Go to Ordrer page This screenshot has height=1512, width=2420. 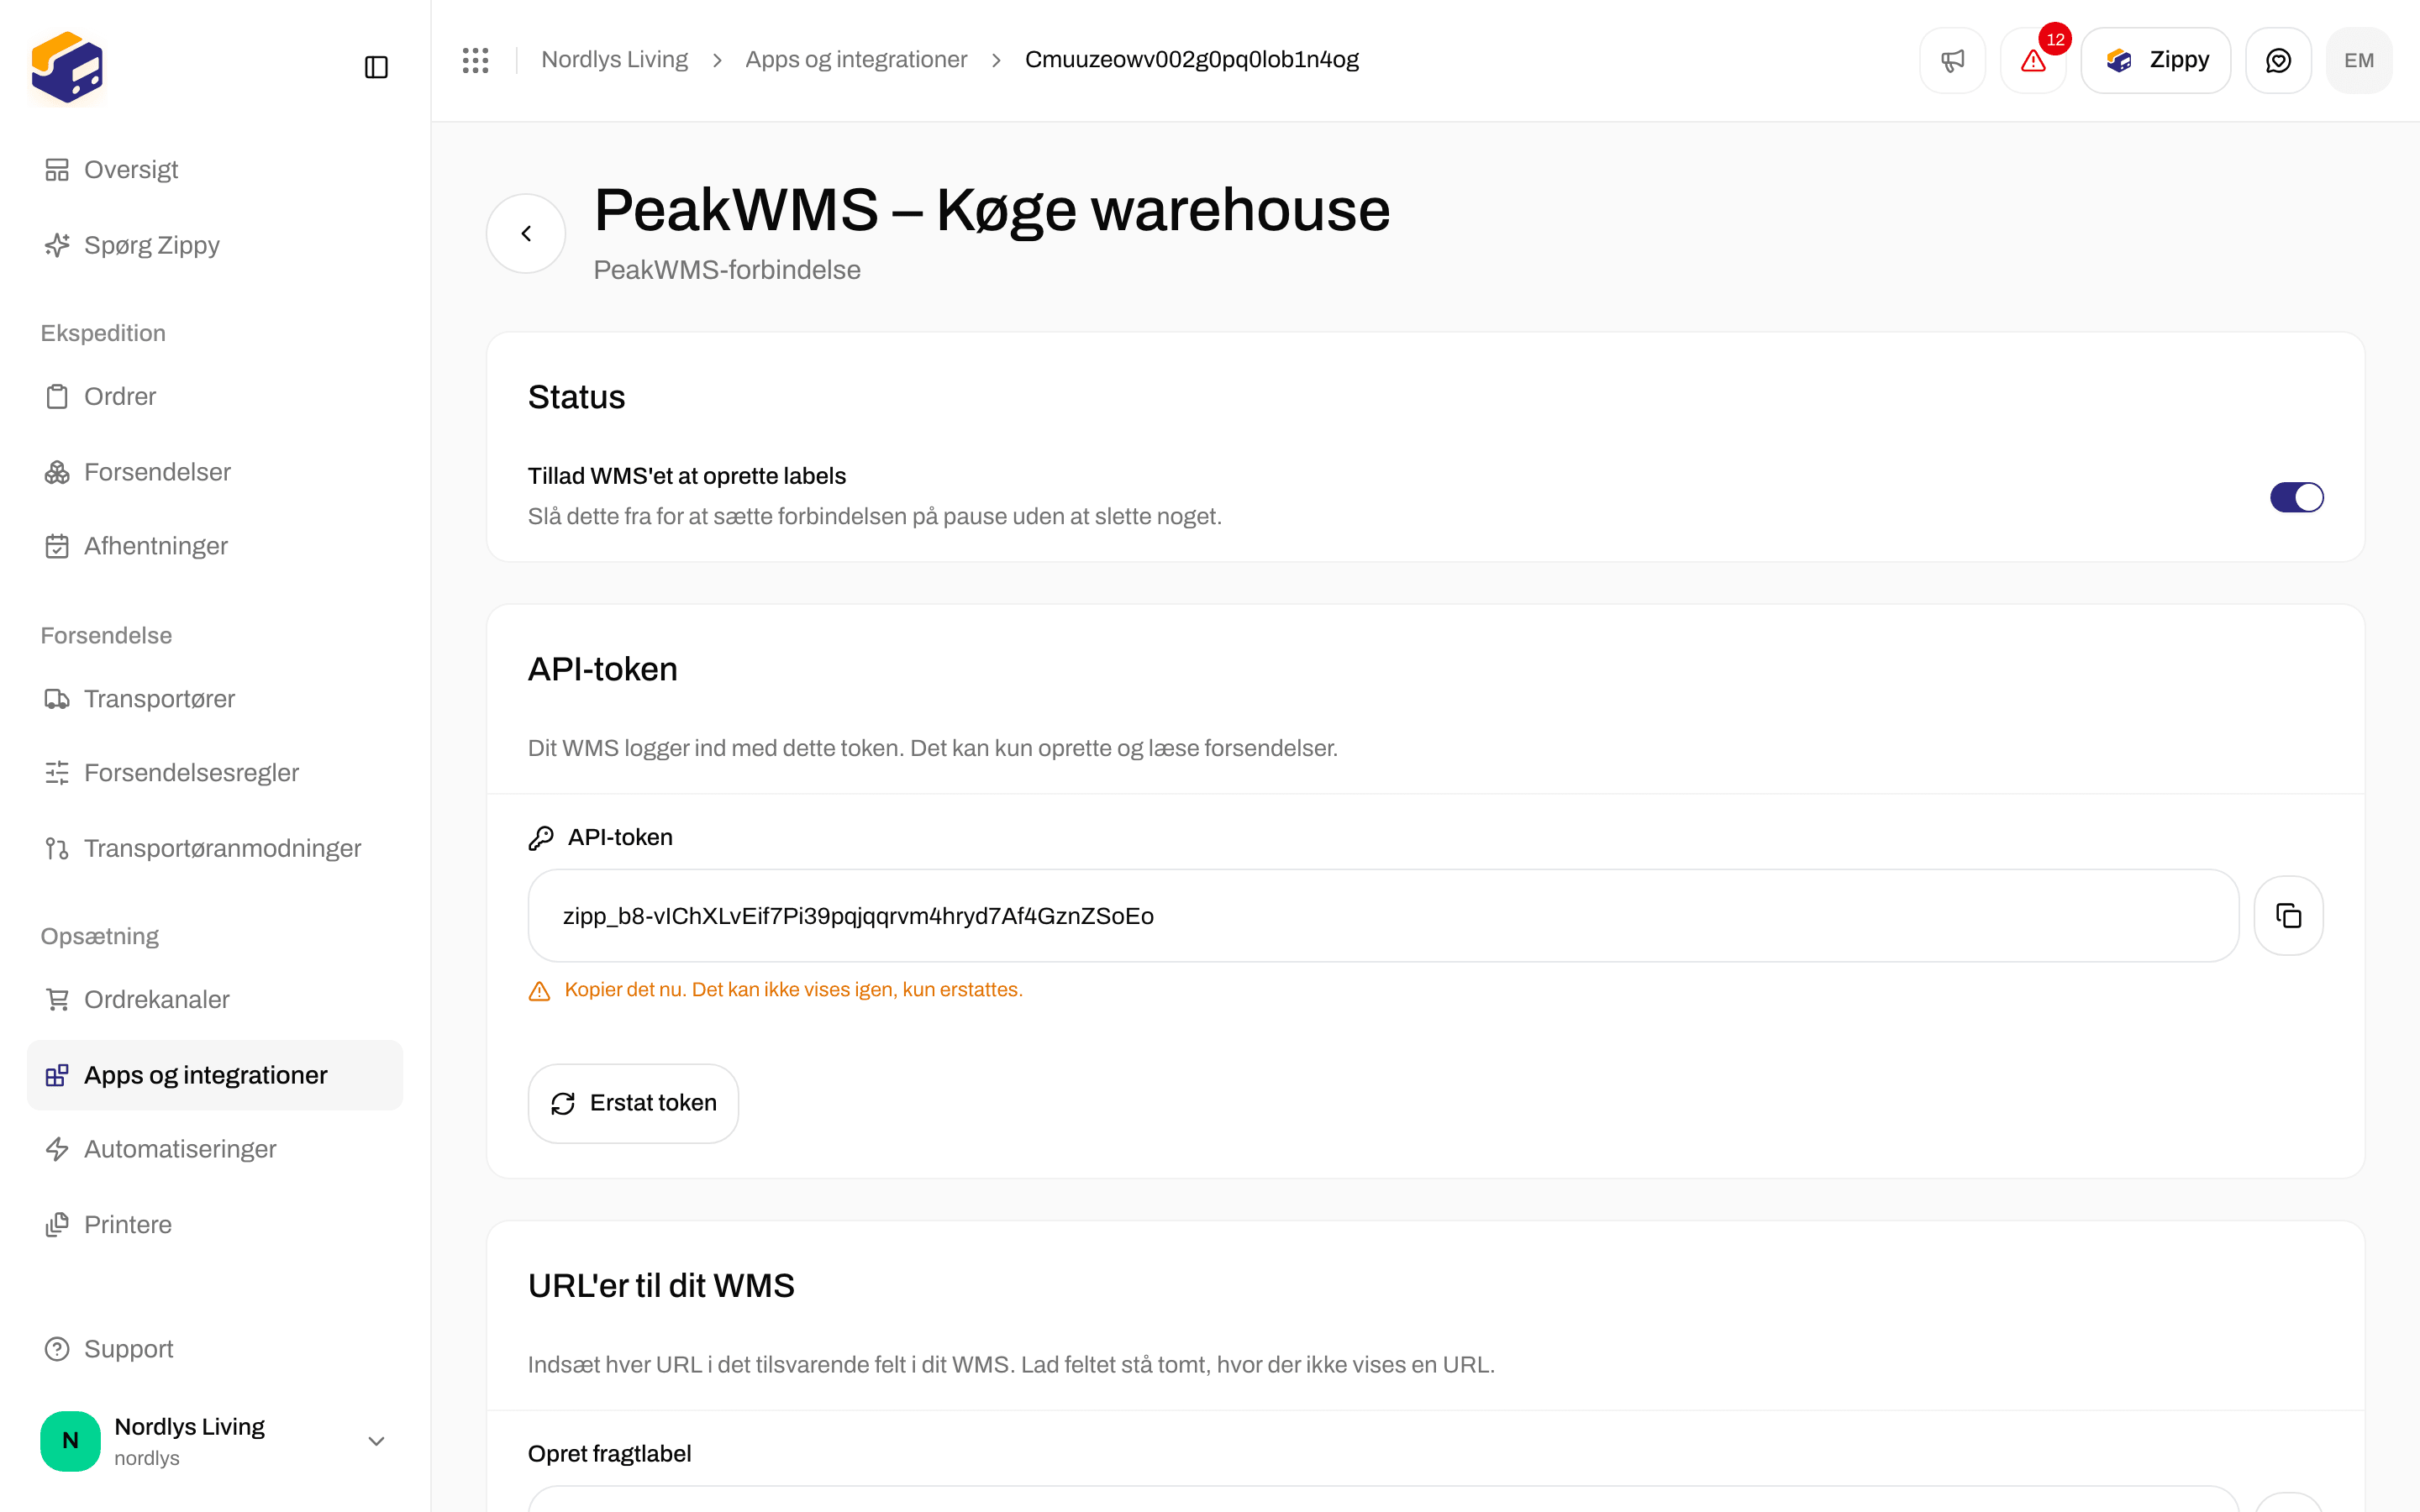point(215,396)
